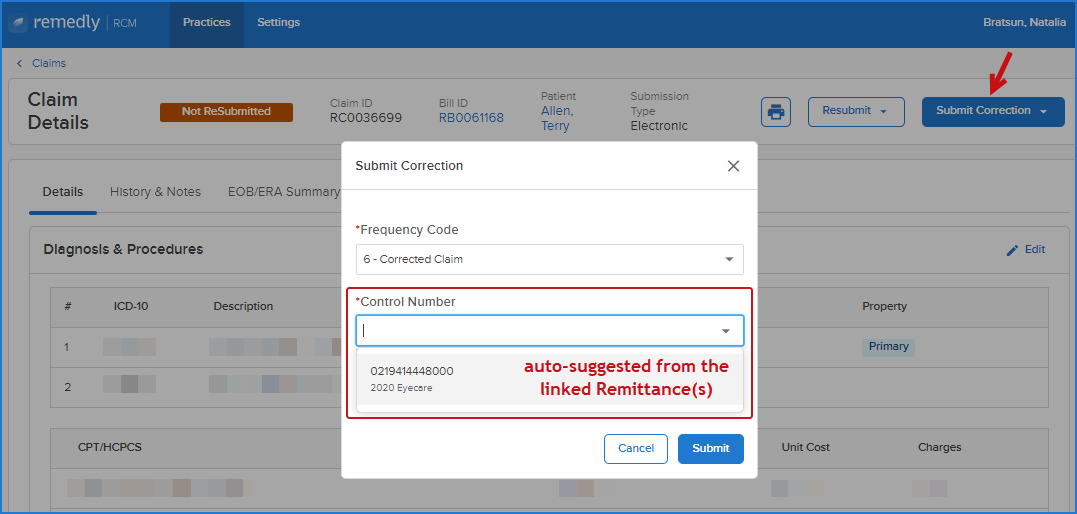This screenshot has width=1077, height=514.
Task: Switch to the History & Notes tab
Action: point(155,192)
